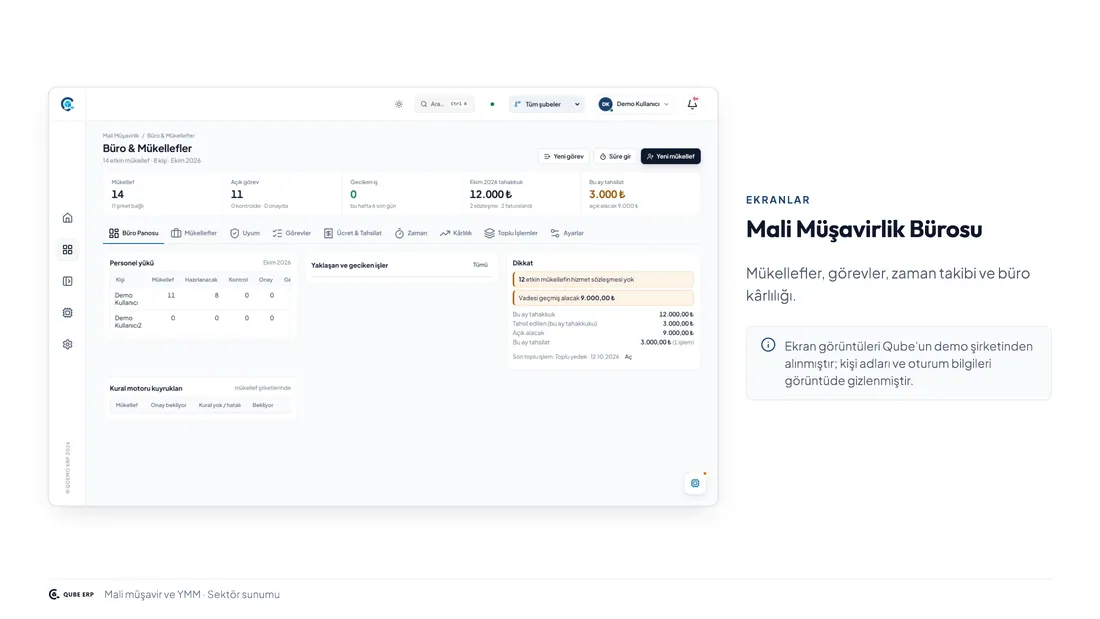Open the Tüm şubeler branch dropdown
The image size is (1100, 619).
[546, 105]
